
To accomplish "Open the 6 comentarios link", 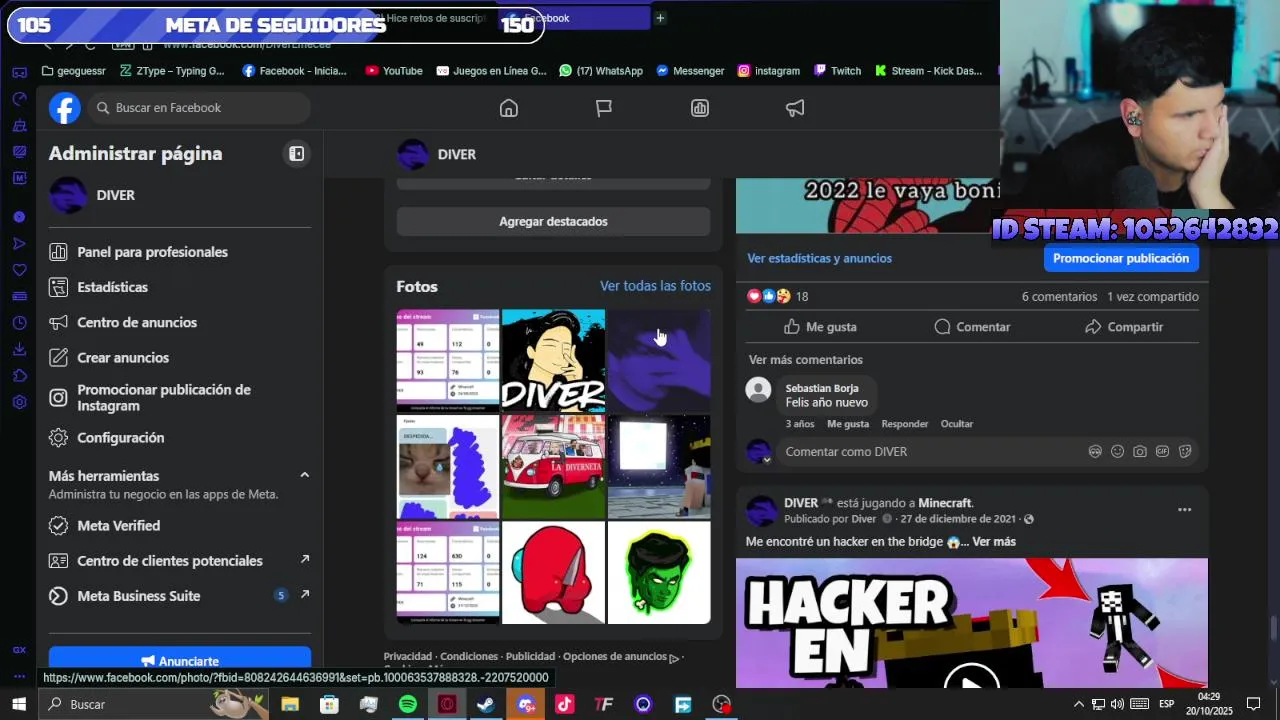I will point(1059,297).
